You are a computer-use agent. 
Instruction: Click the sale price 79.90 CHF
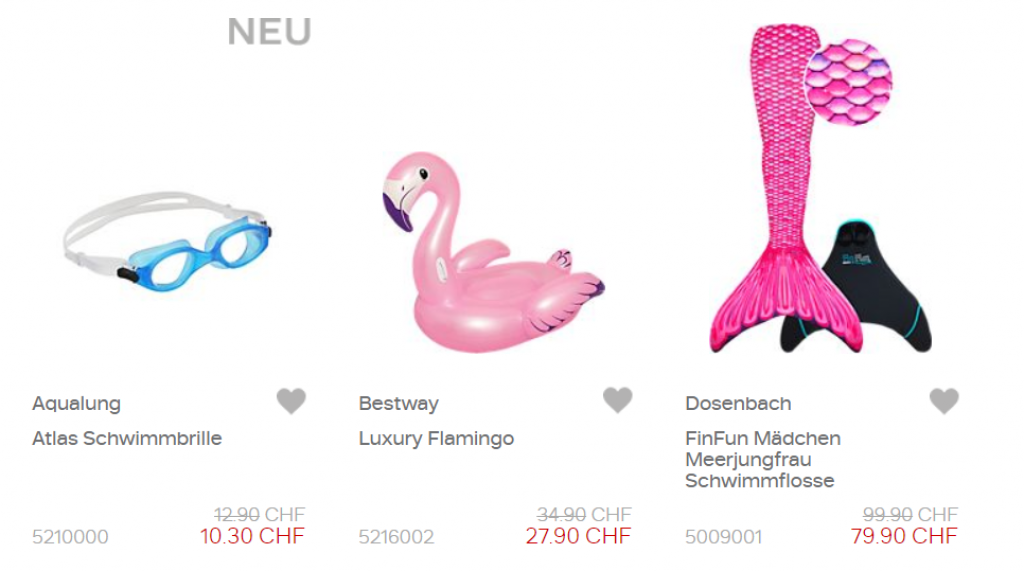(904, 536)
